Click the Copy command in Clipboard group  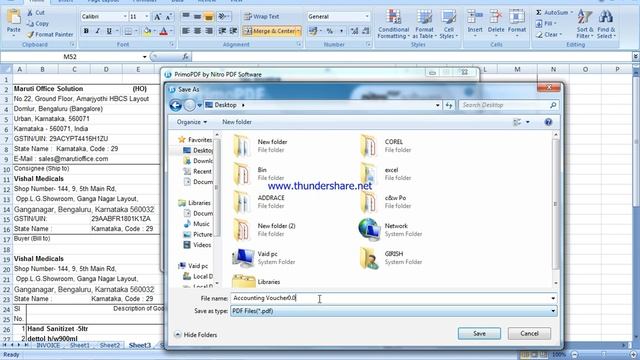[38, 24]
